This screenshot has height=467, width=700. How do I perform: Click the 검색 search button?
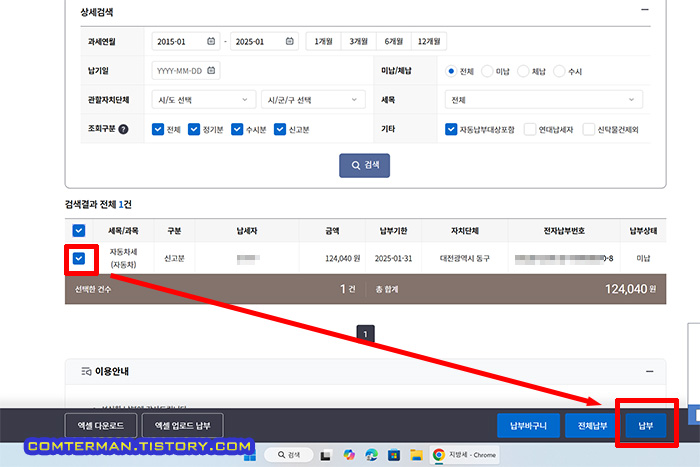click(x=364, y=165)
